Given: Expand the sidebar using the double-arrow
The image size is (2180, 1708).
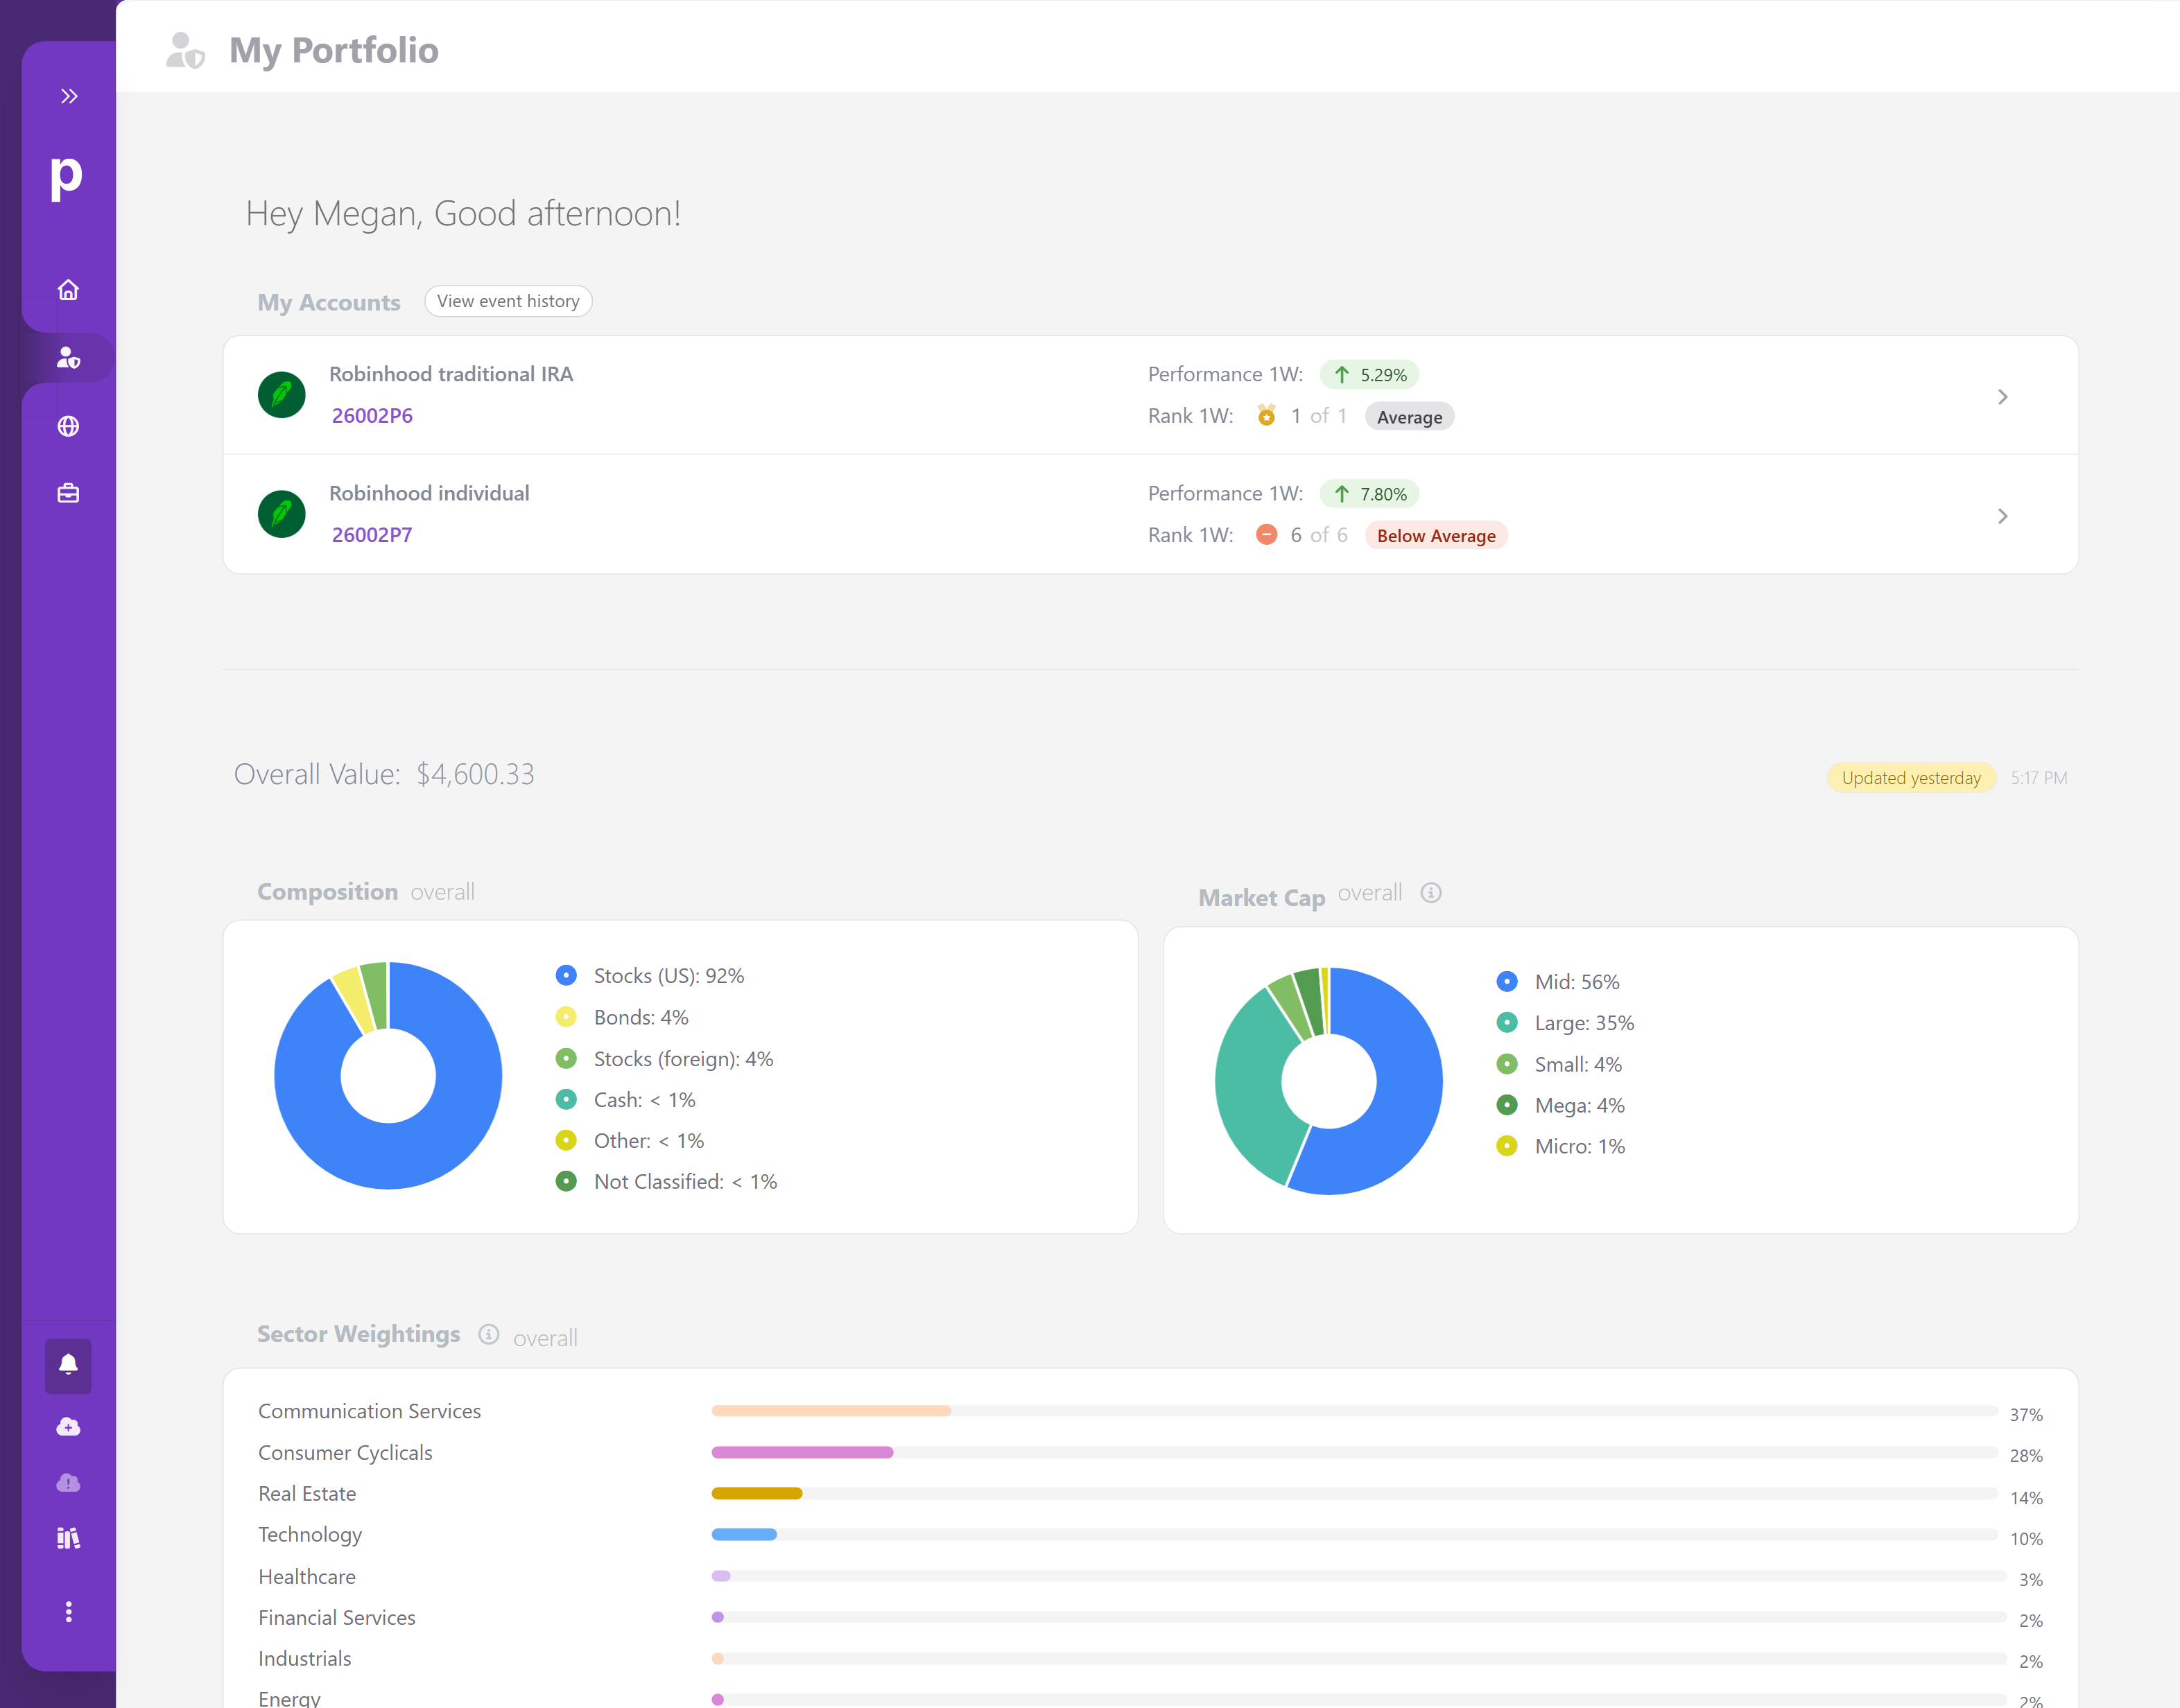Looking at the screenshot, I should click(x=69, y=95).
